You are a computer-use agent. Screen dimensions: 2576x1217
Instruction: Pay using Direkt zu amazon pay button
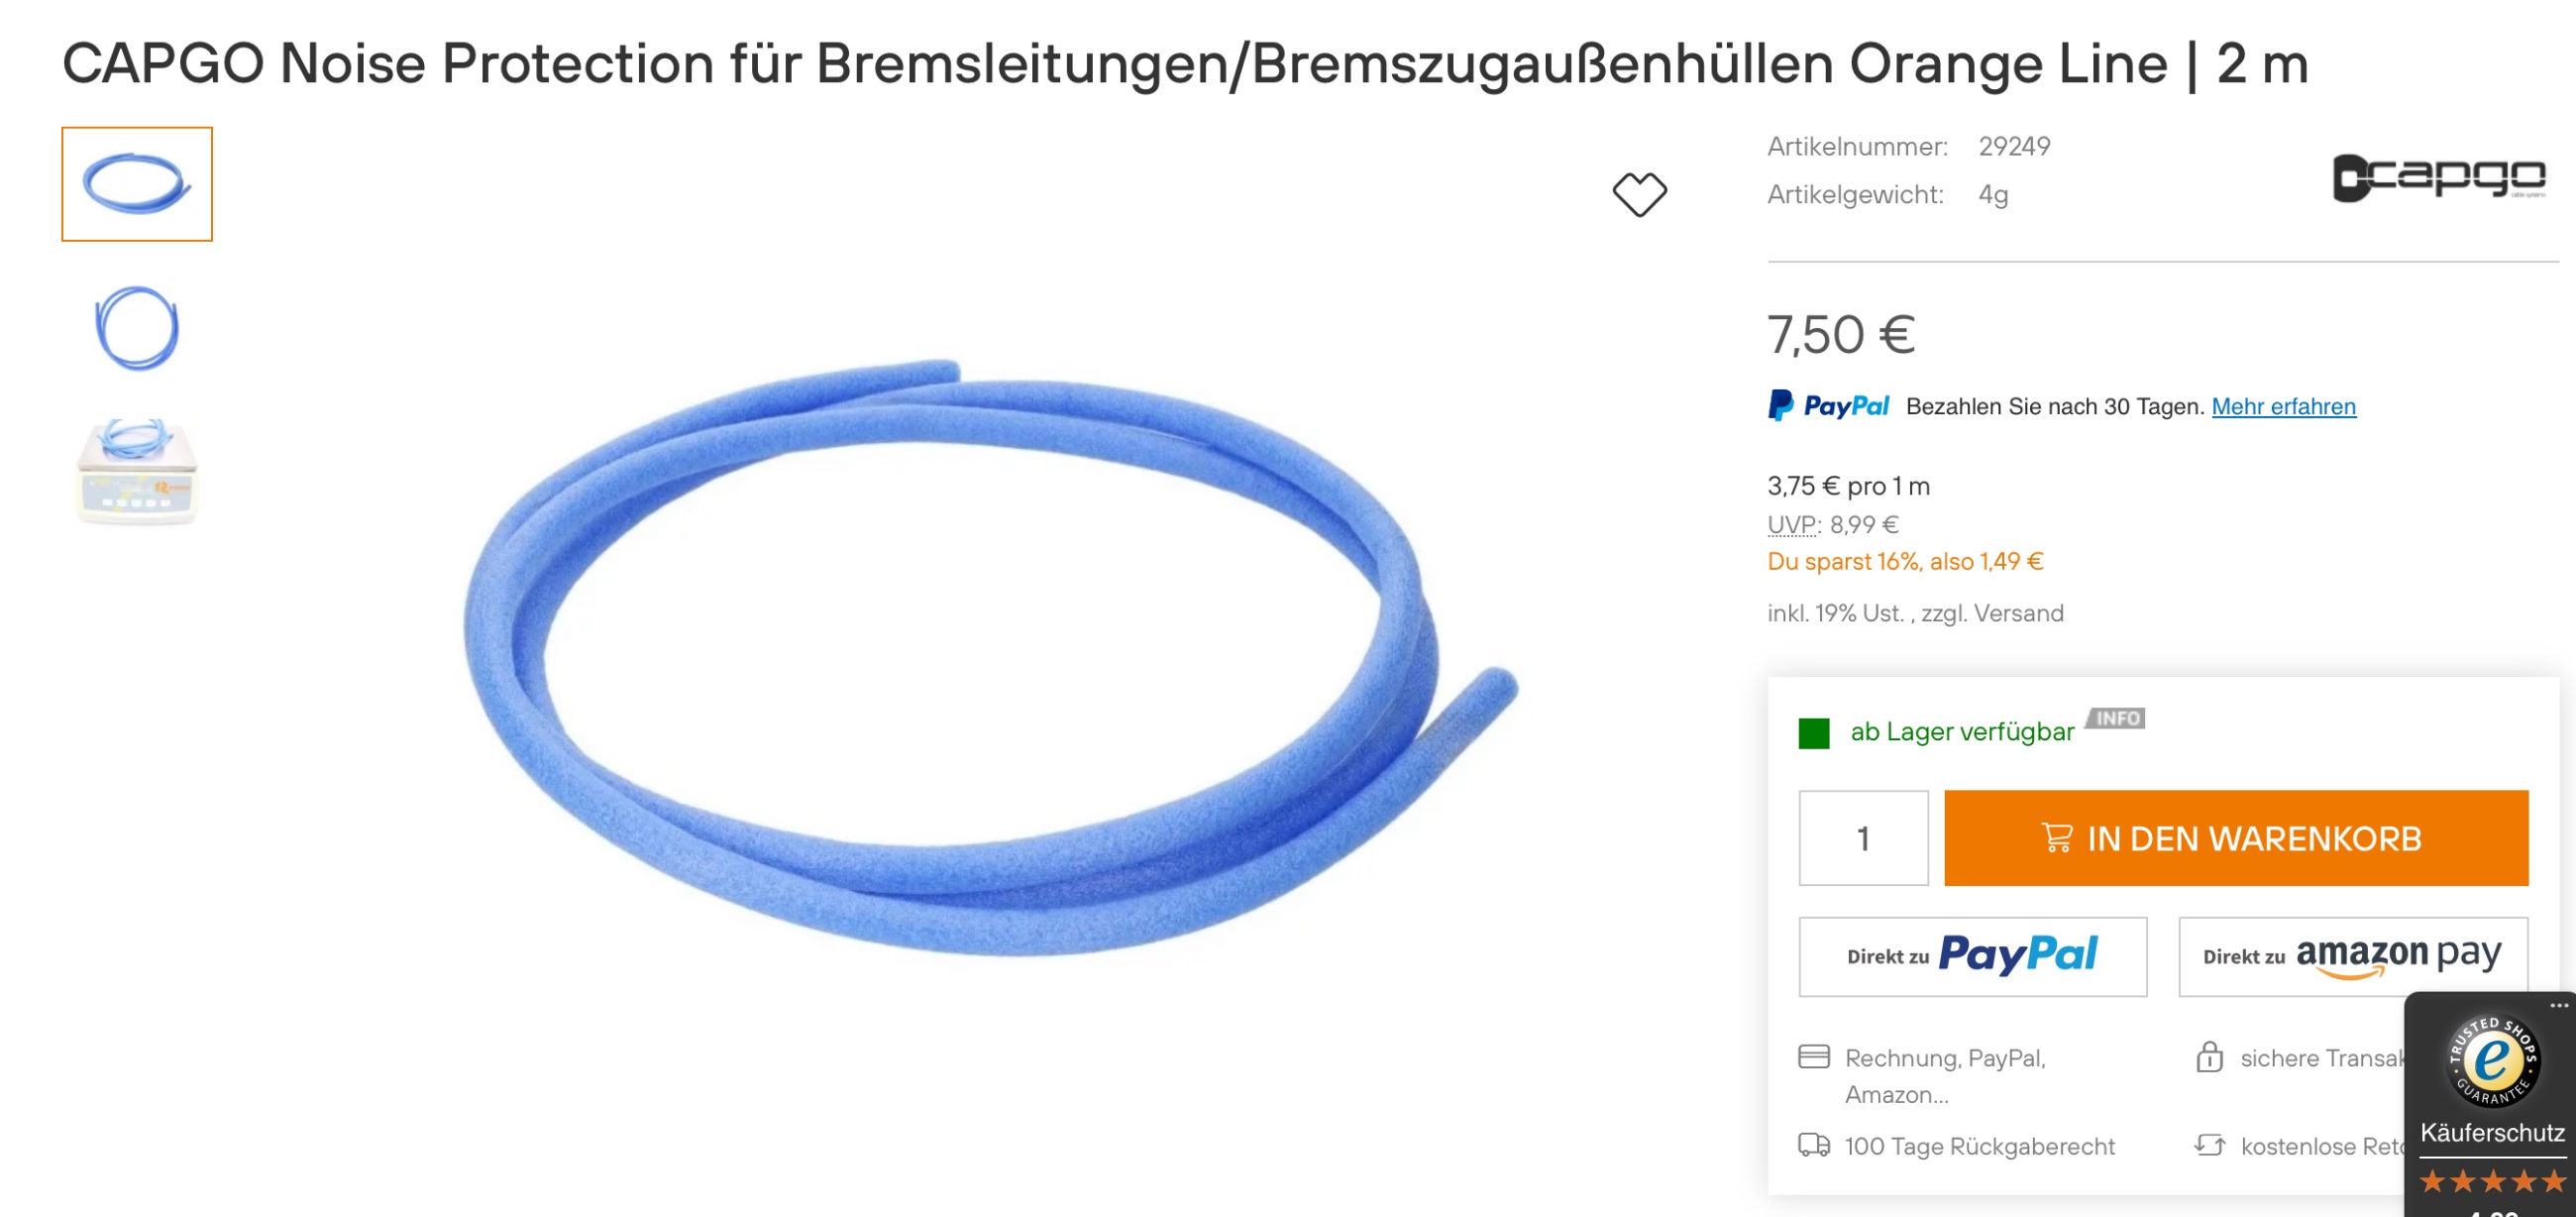pyautogui.click(x=2353, y=957)
